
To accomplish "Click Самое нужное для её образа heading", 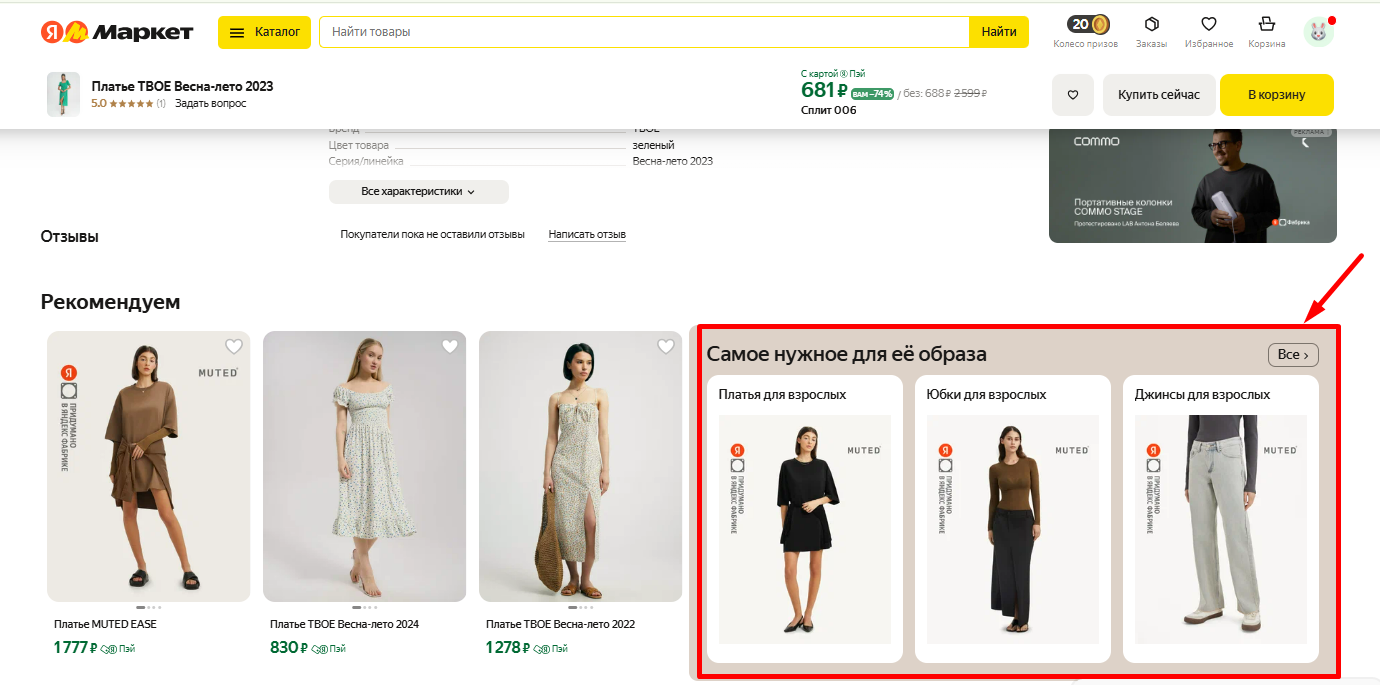I will click(847, 354).
